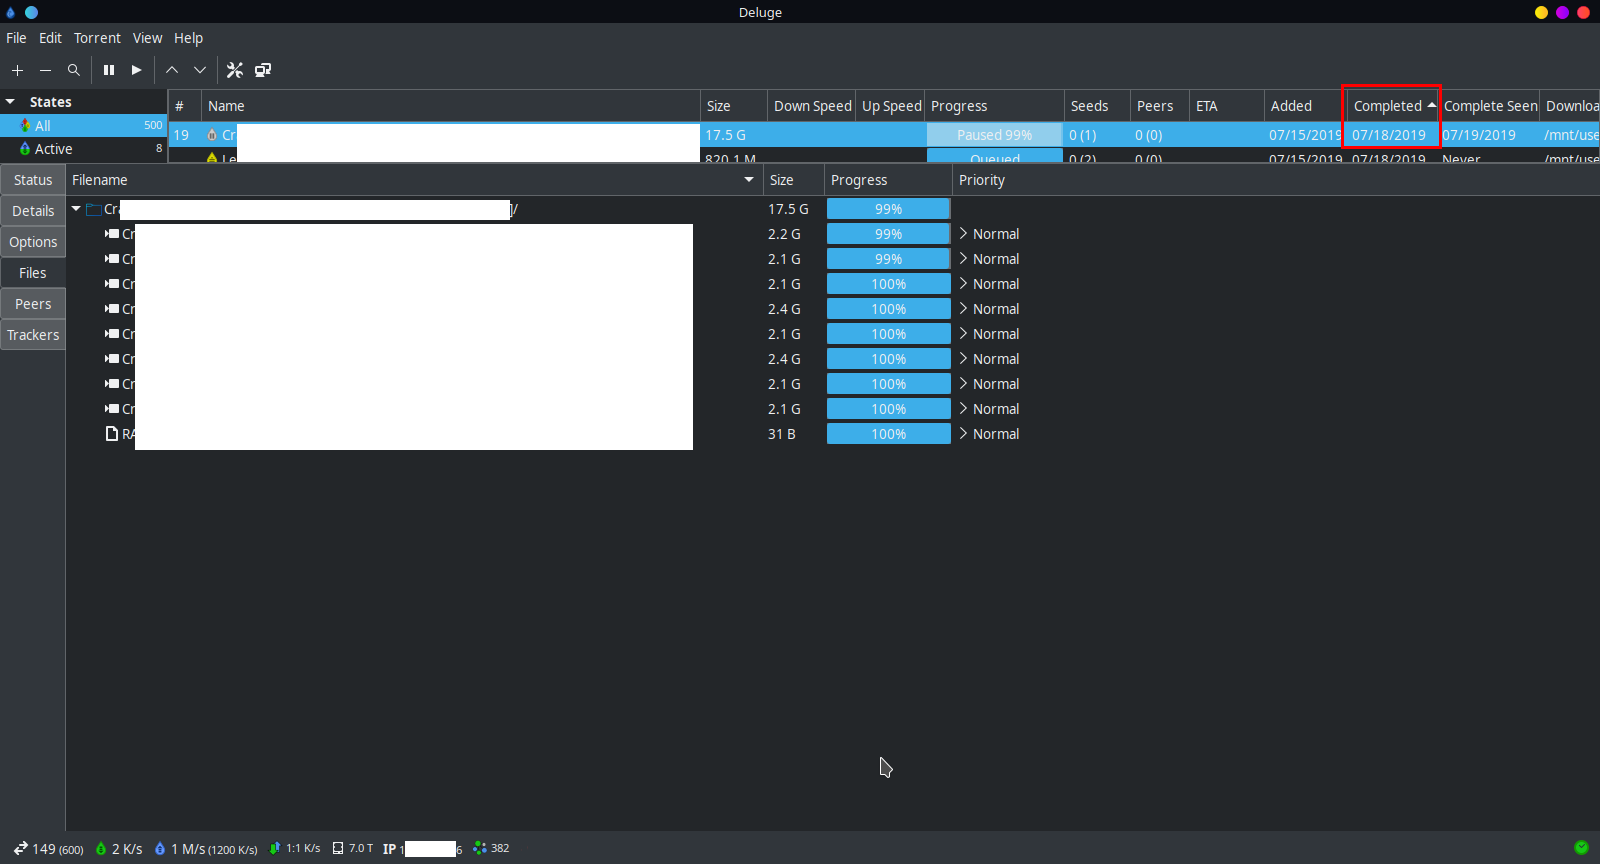Click the DHT nodes 382 indicator
Image resolution: width=1600 pixels, height=864 pixels.
coord(491,848)
